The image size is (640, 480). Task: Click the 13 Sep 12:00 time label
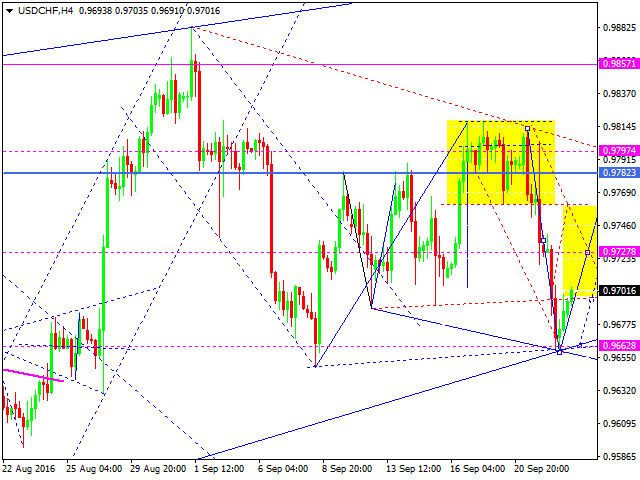[x=413, y=469]
